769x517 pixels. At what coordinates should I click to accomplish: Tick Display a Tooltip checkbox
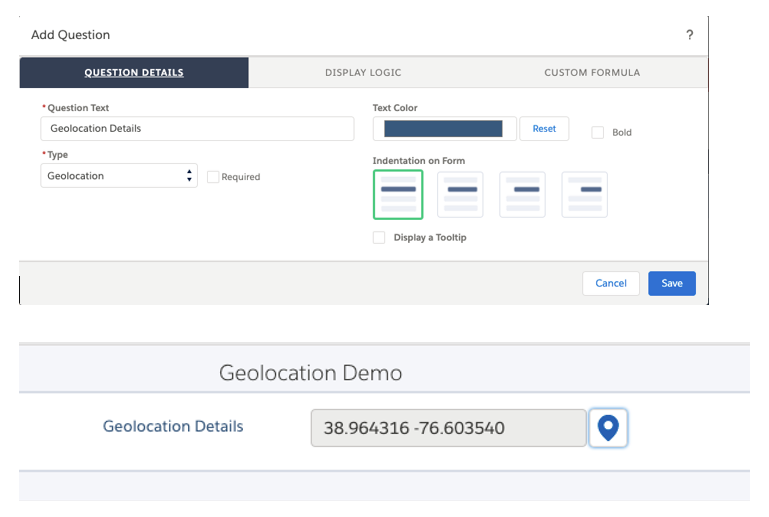(x=379, y=237)
